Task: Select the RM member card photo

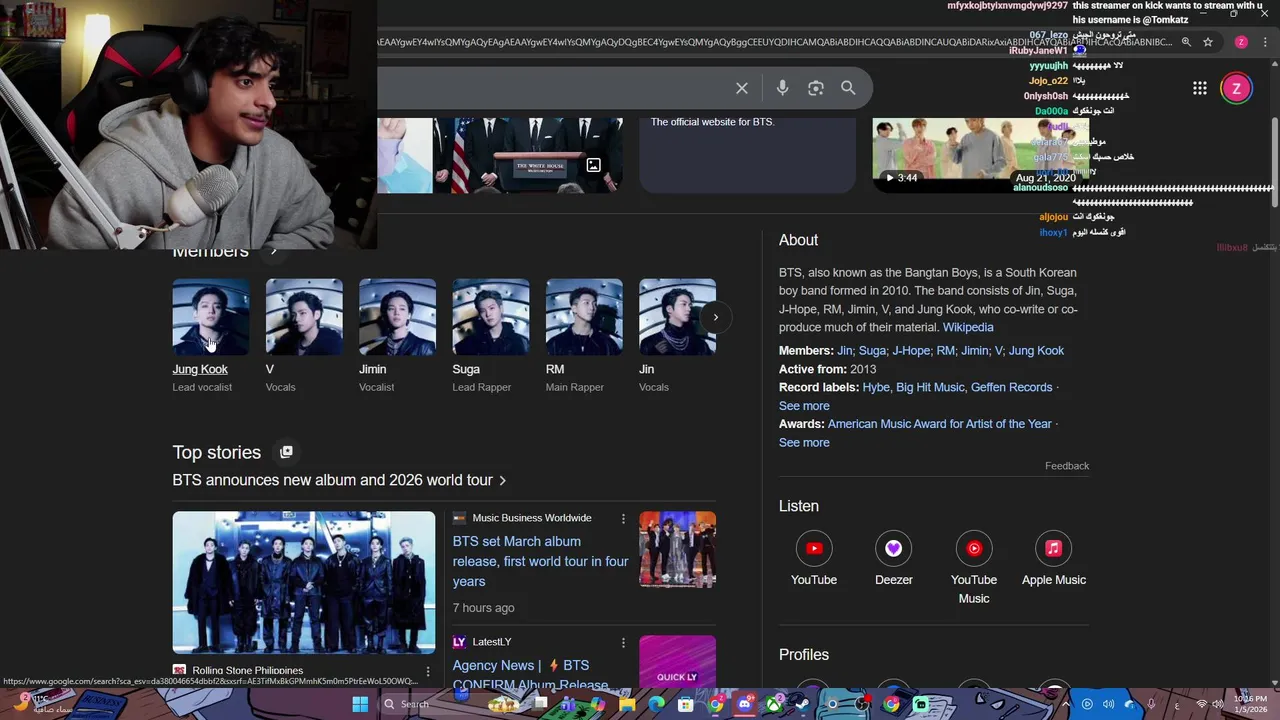Action: pos(584,317)
